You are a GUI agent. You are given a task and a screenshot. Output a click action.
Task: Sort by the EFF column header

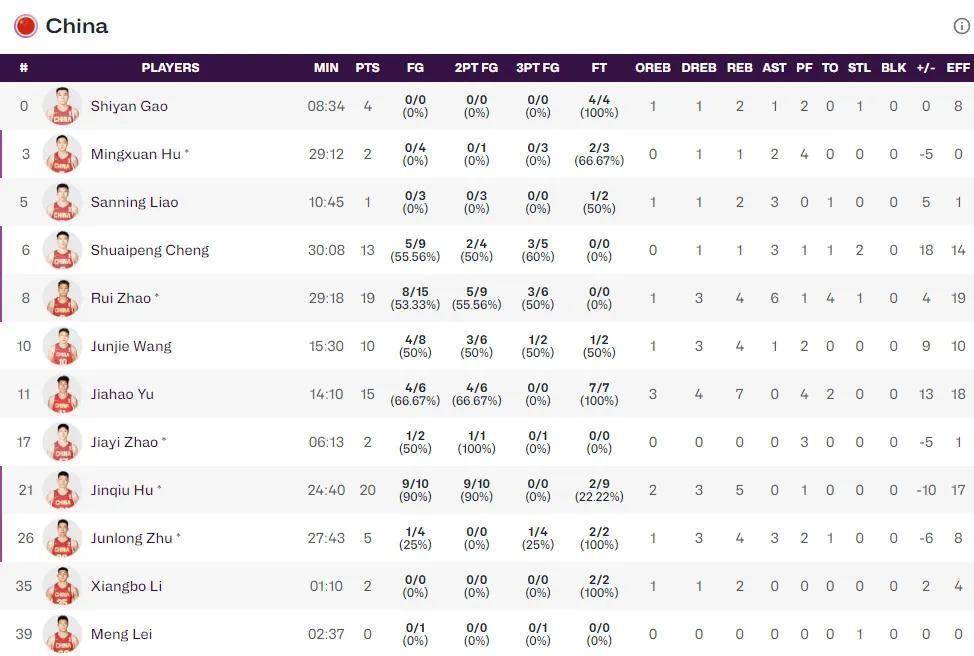point(958,68)
